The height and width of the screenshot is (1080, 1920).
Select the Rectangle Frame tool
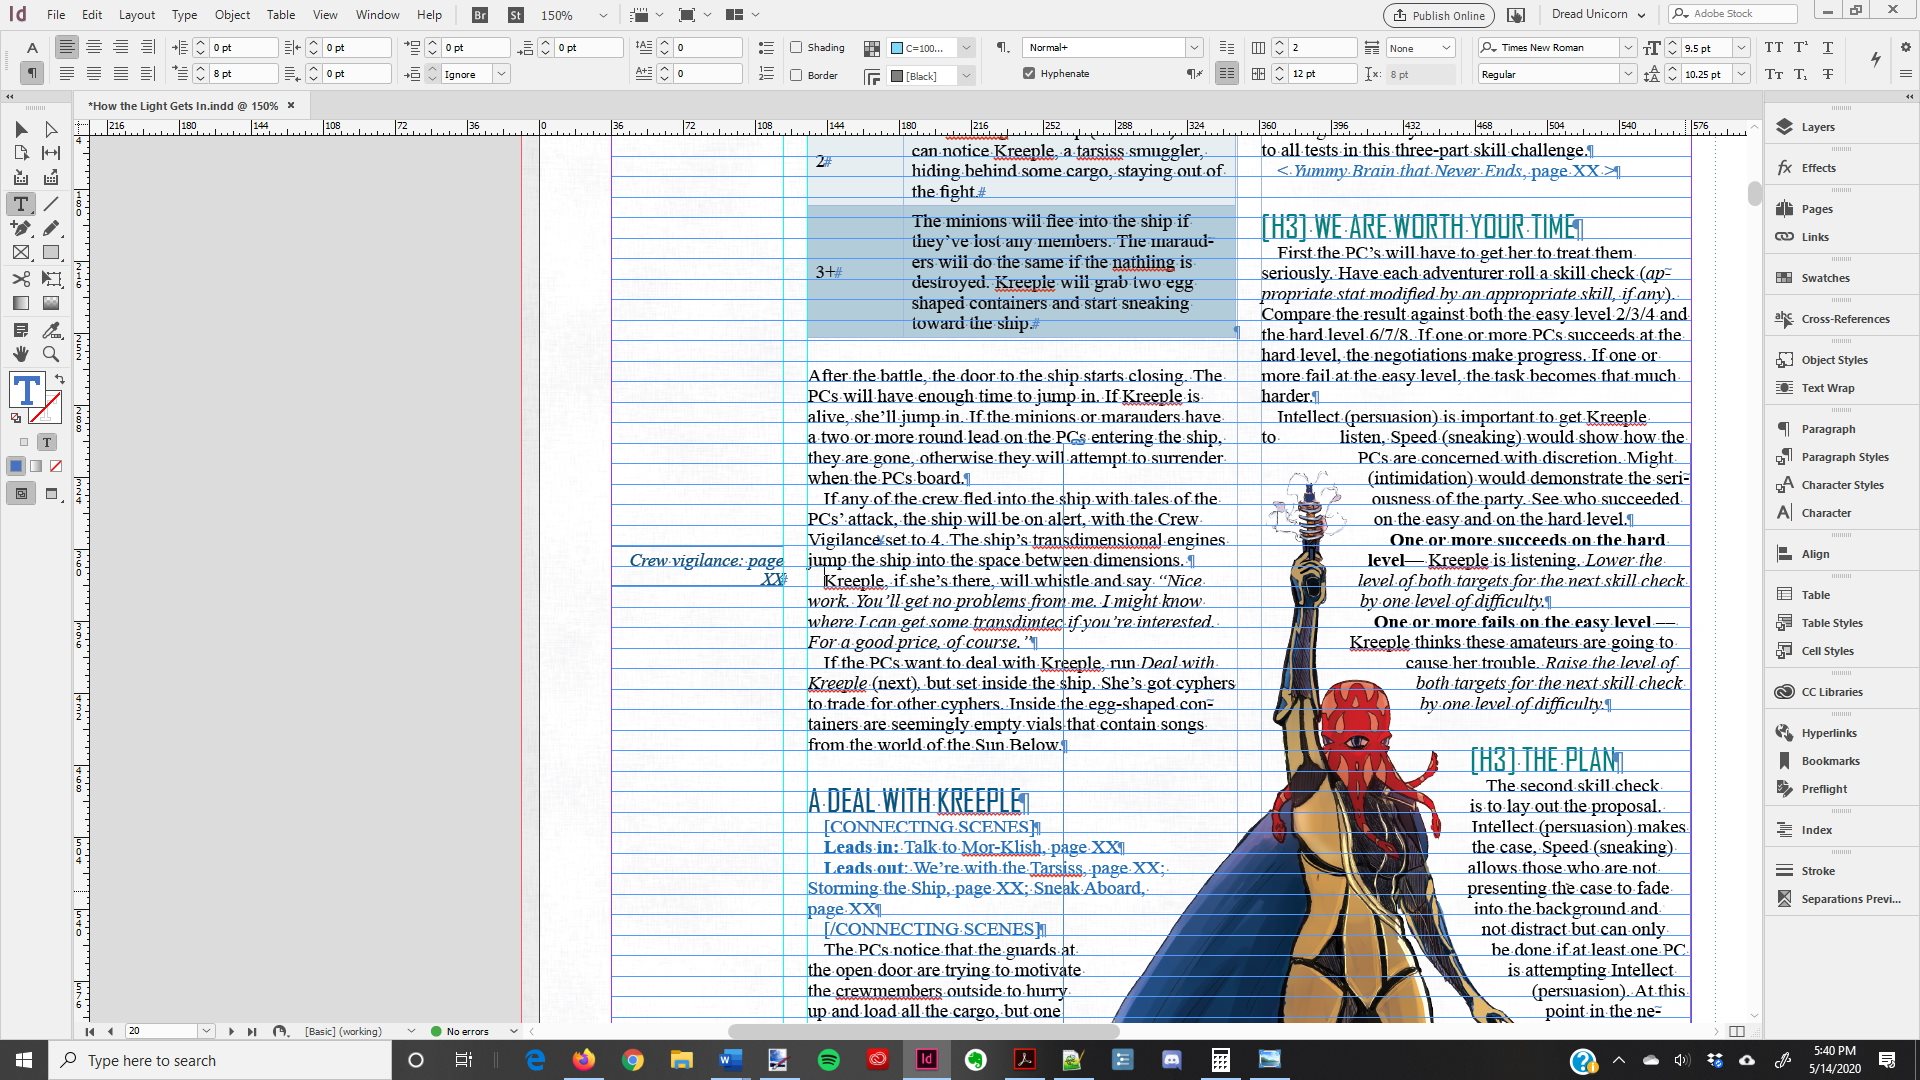(x=21, y=253)
